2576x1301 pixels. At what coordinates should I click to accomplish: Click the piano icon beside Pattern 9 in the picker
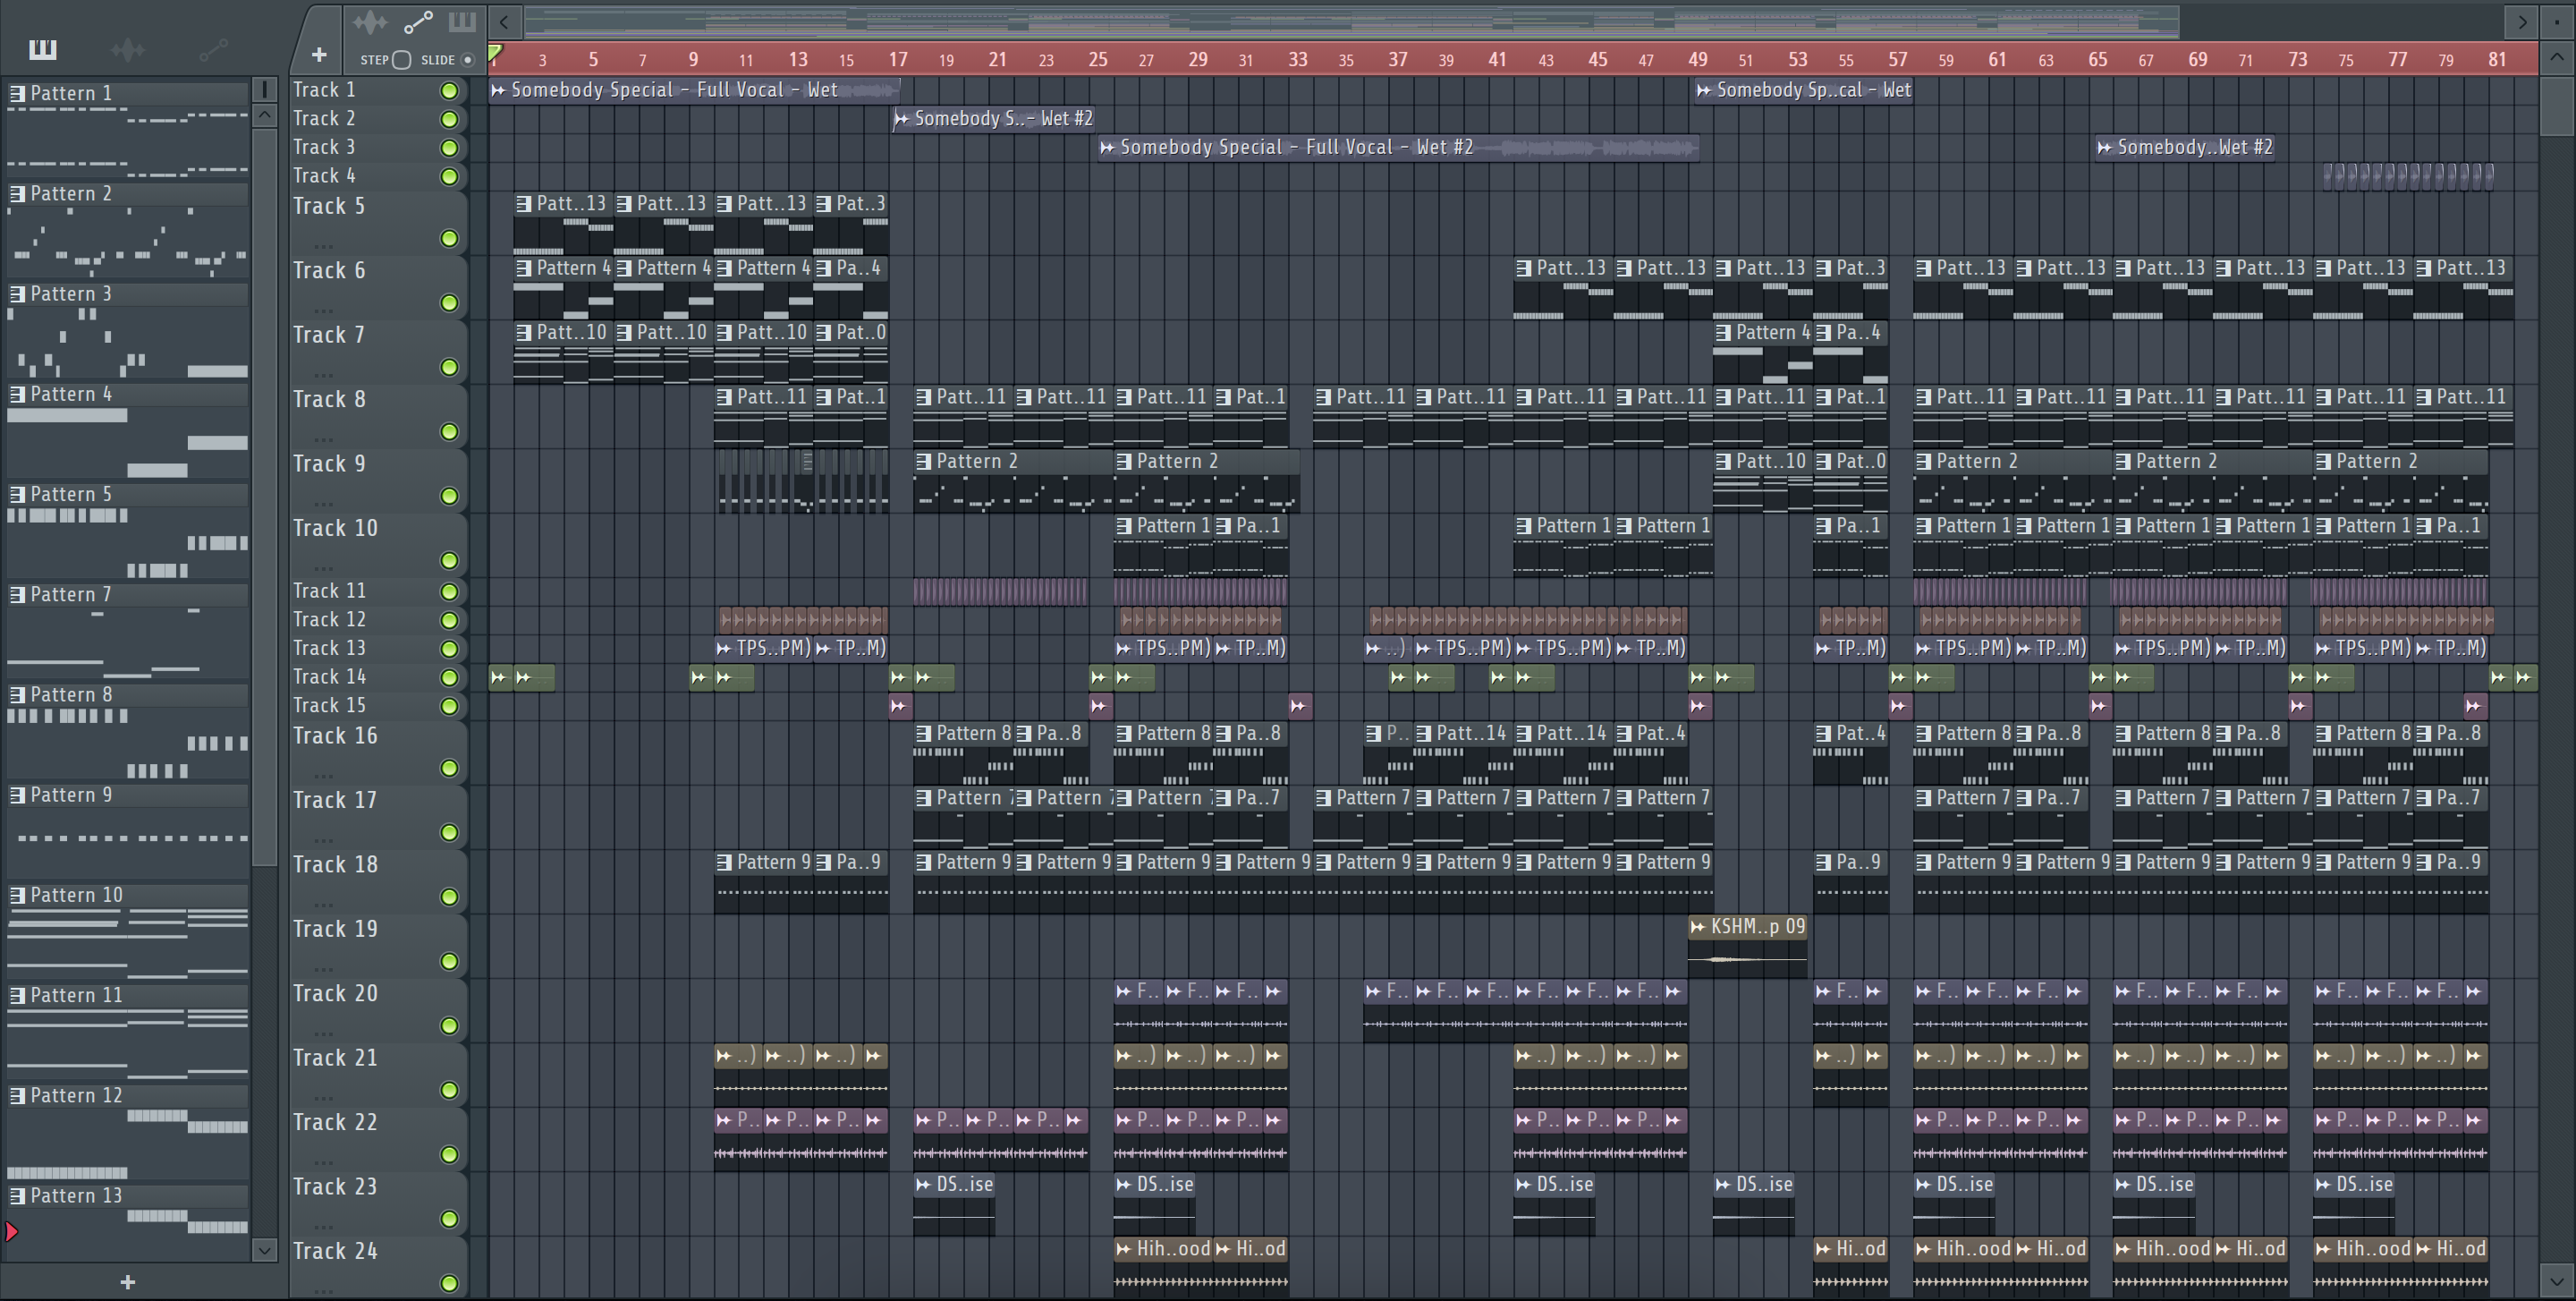(x=18, y=796)
